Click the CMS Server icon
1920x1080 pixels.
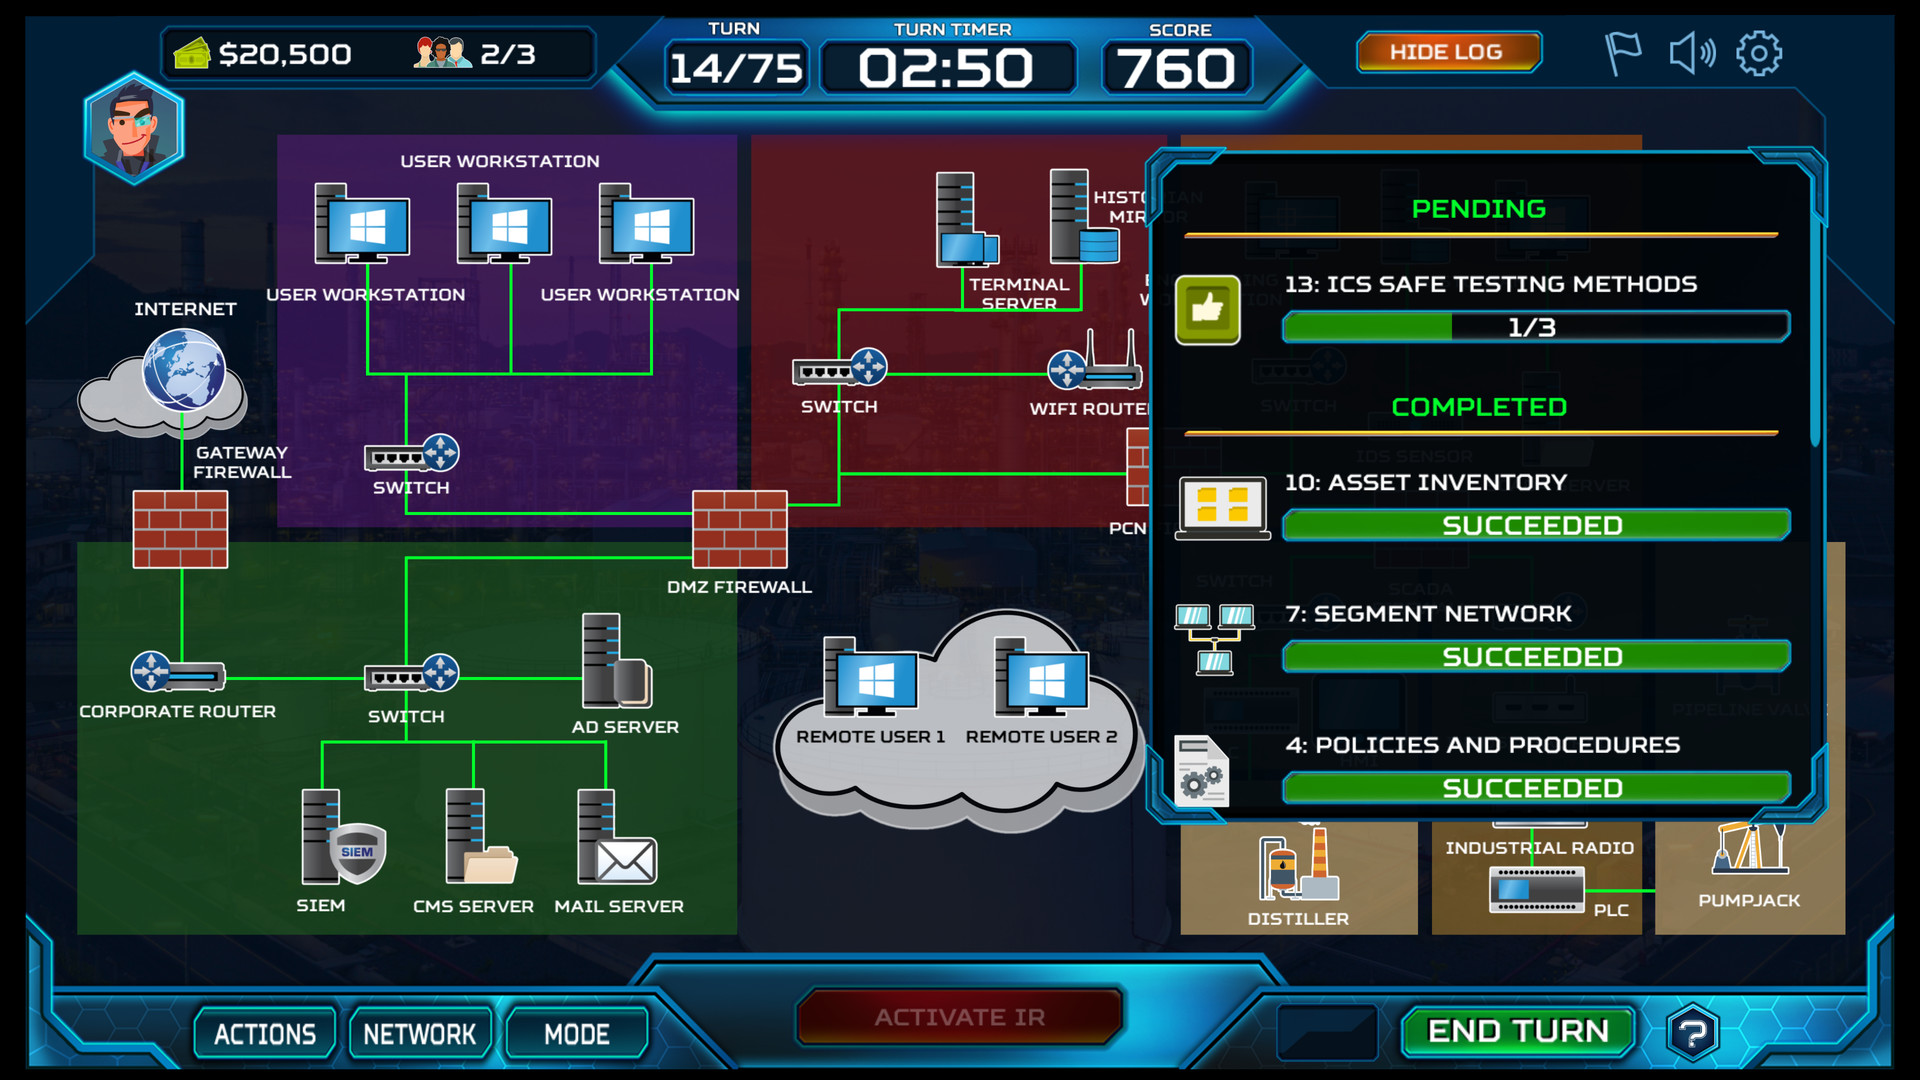pyautogui.click(x=480, y=838)
